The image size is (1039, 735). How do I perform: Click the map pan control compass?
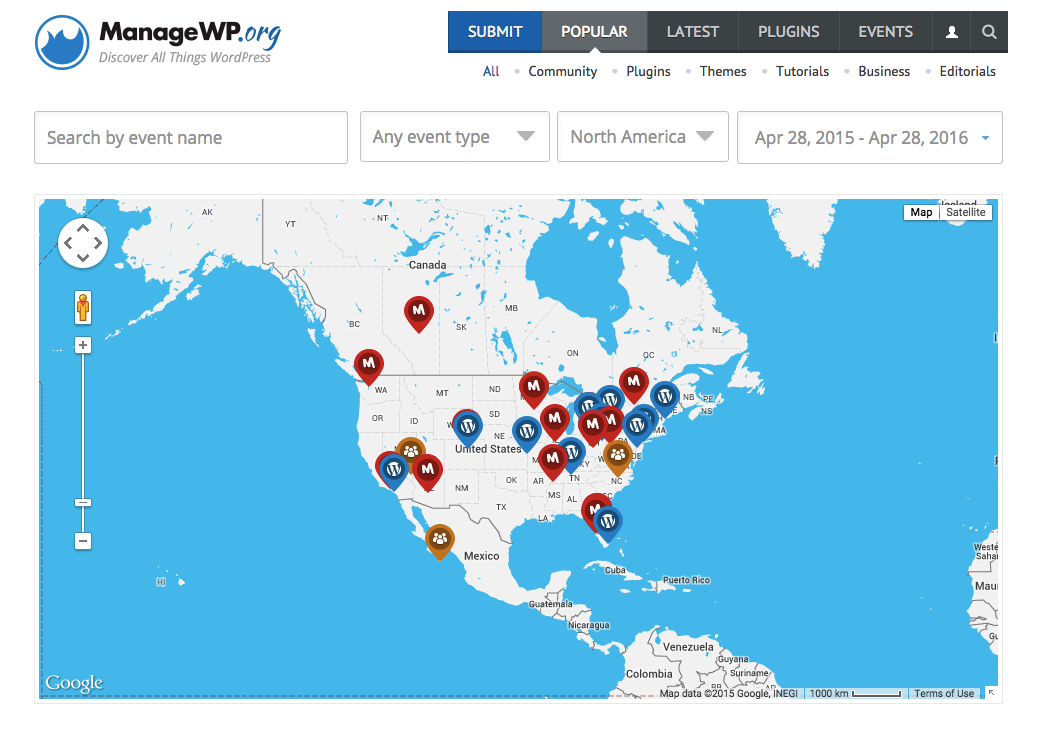(83, 243)
